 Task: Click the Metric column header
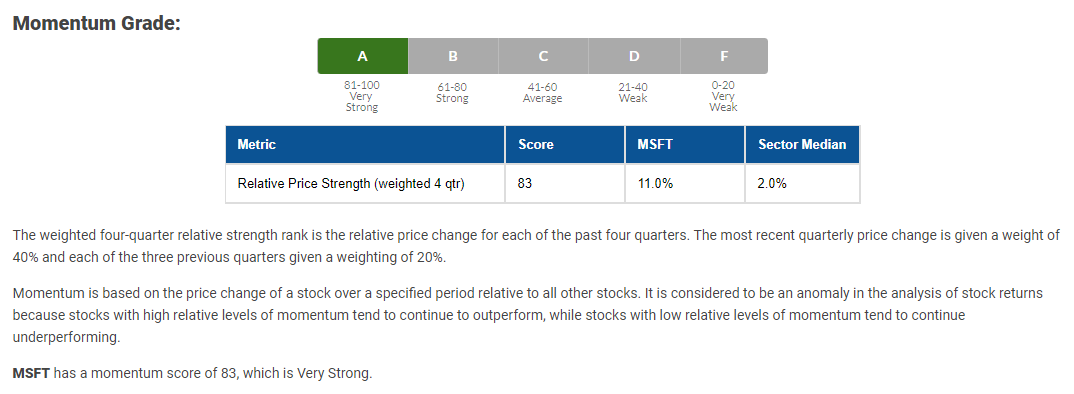[365, 145]
